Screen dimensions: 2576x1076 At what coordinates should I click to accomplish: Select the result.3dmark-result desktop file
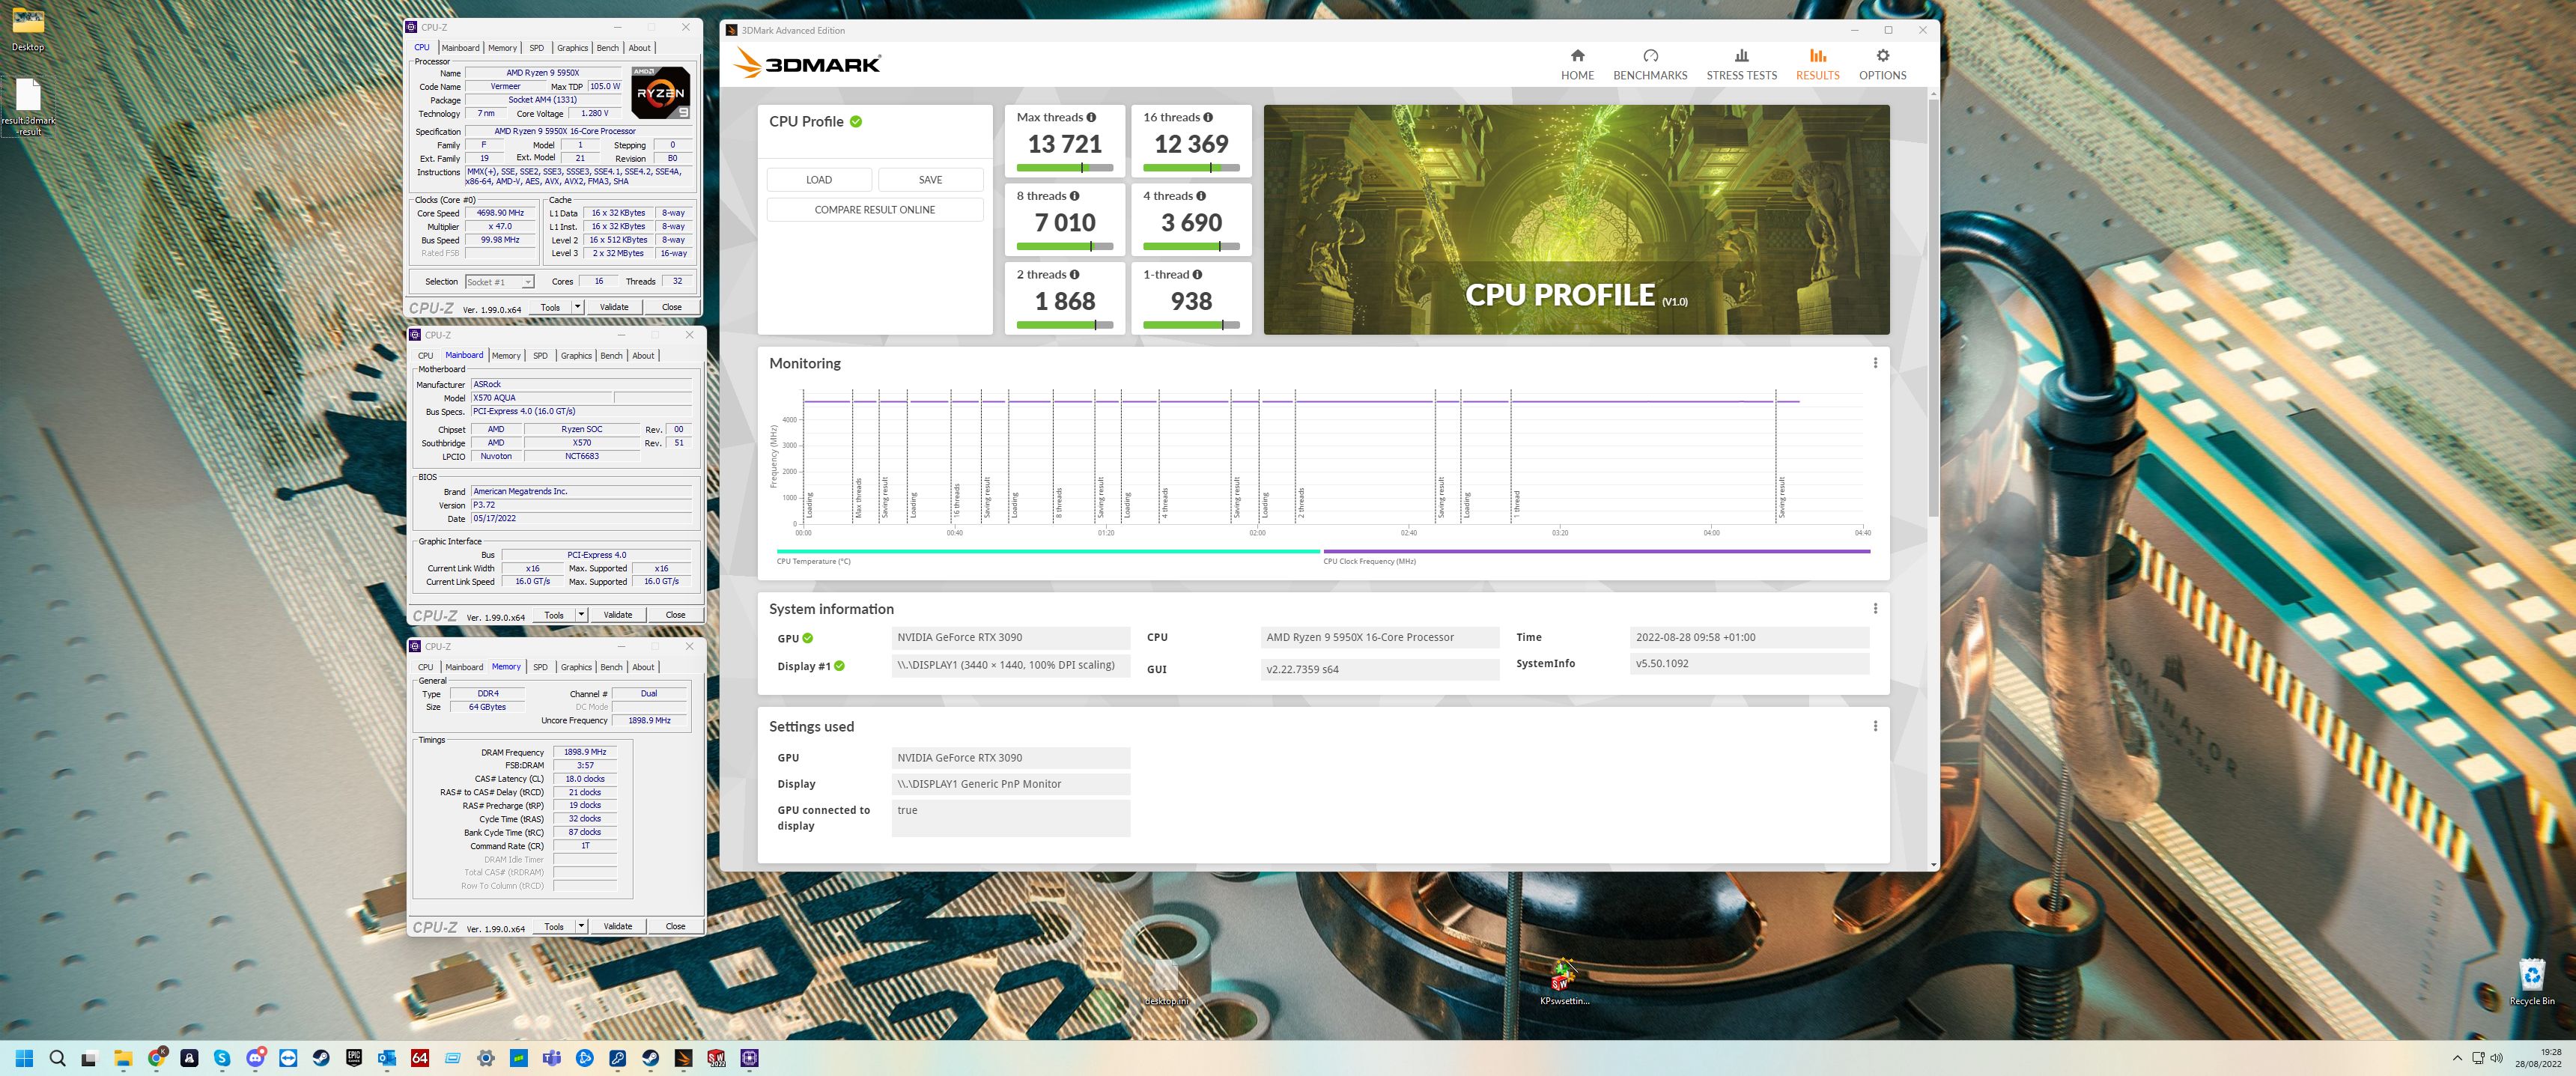click(x=28, y=107)
